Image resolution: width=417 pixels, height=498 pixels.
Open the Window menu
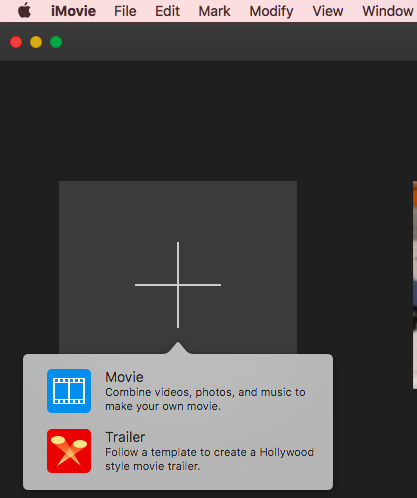pos(388,11)
